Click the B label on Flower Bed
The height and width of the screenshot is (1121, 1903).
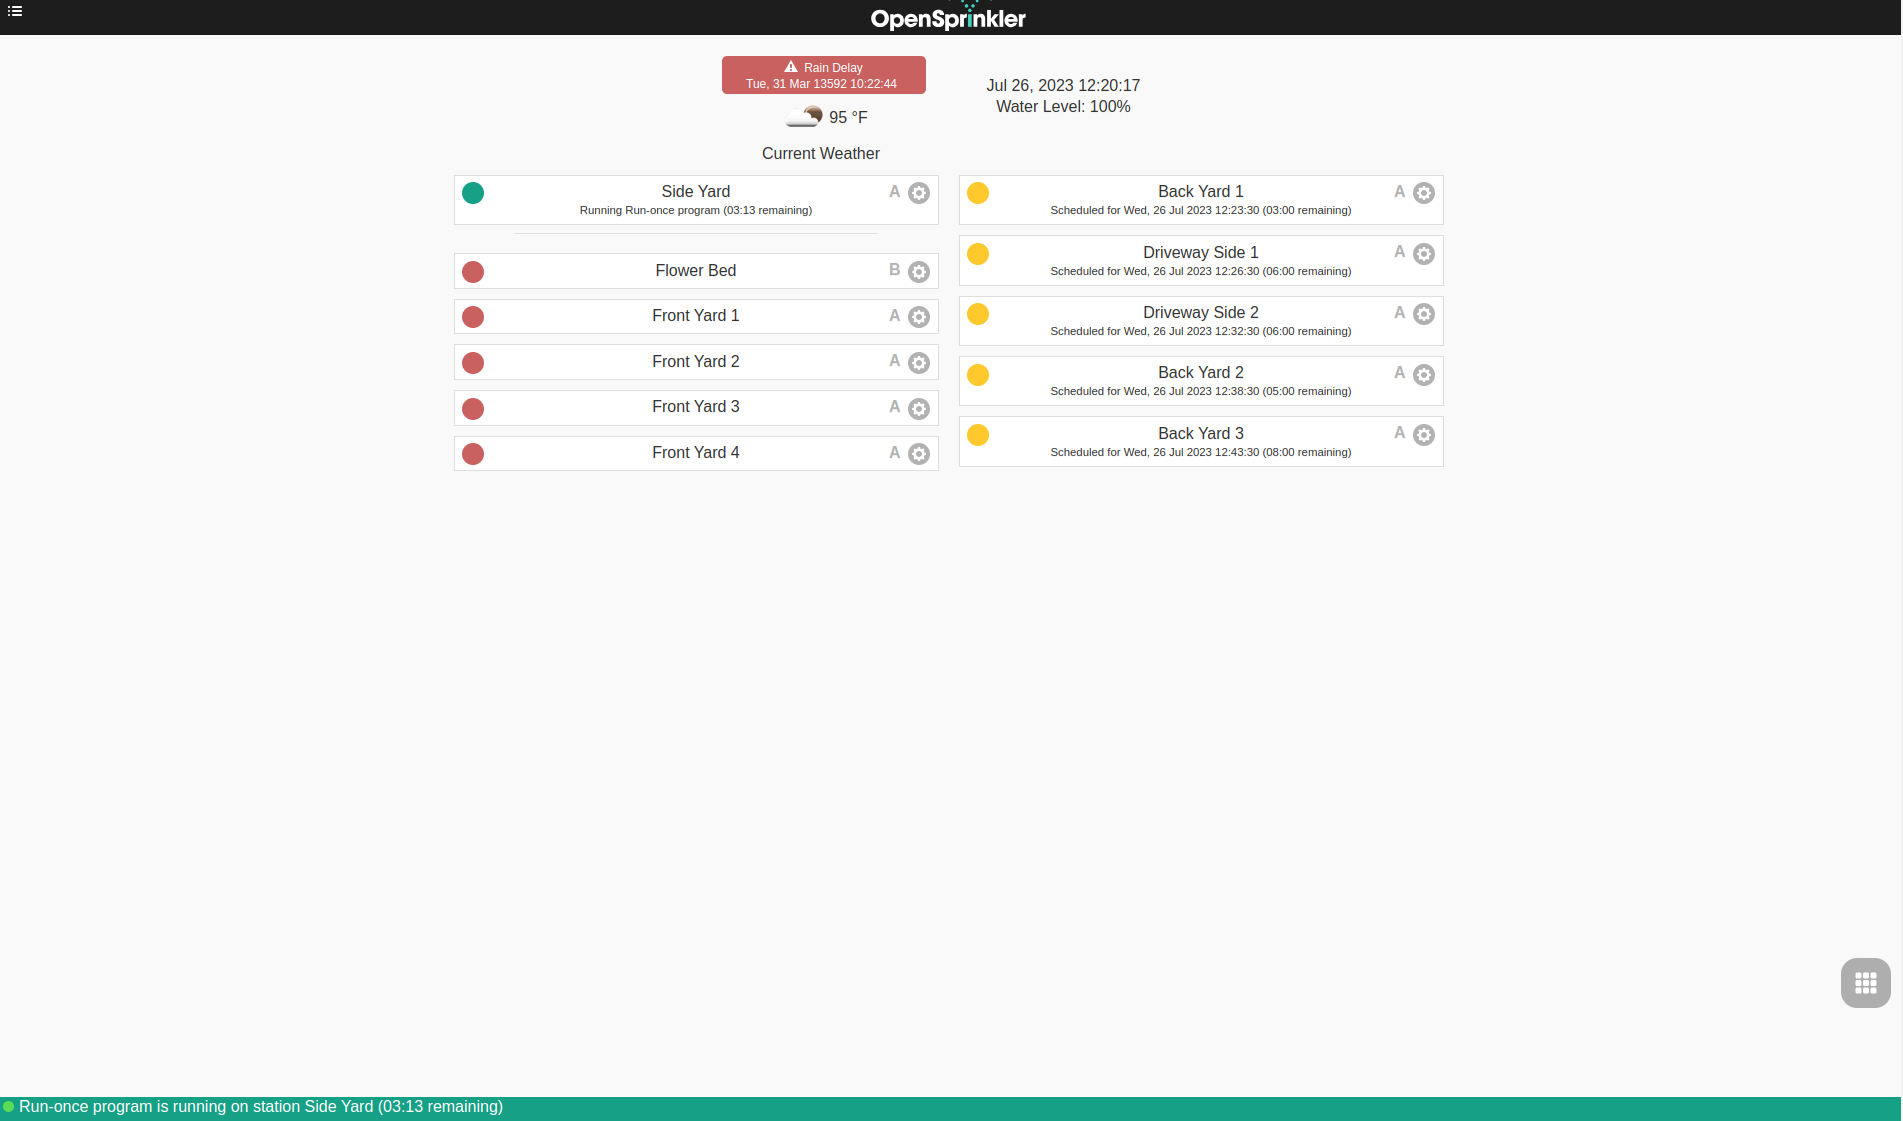click(894, 270)
